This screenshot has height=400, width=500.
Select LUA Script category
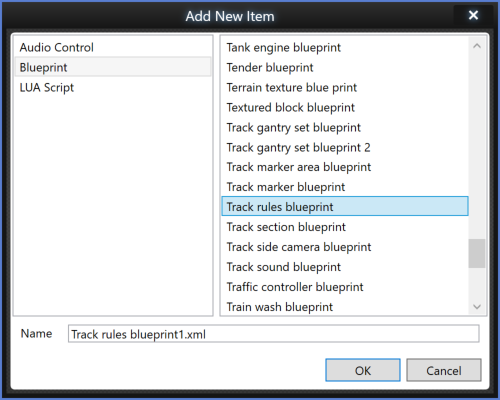113,87
